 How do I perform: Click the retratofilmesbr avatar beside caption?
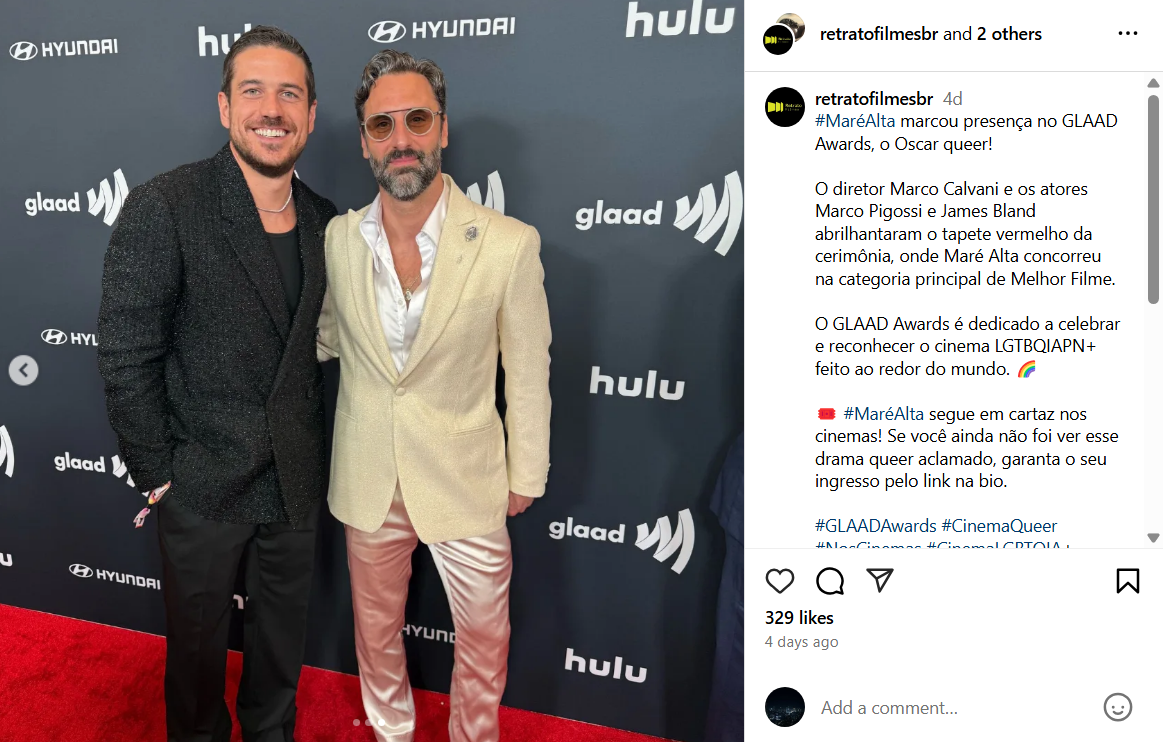pos(785,107)
